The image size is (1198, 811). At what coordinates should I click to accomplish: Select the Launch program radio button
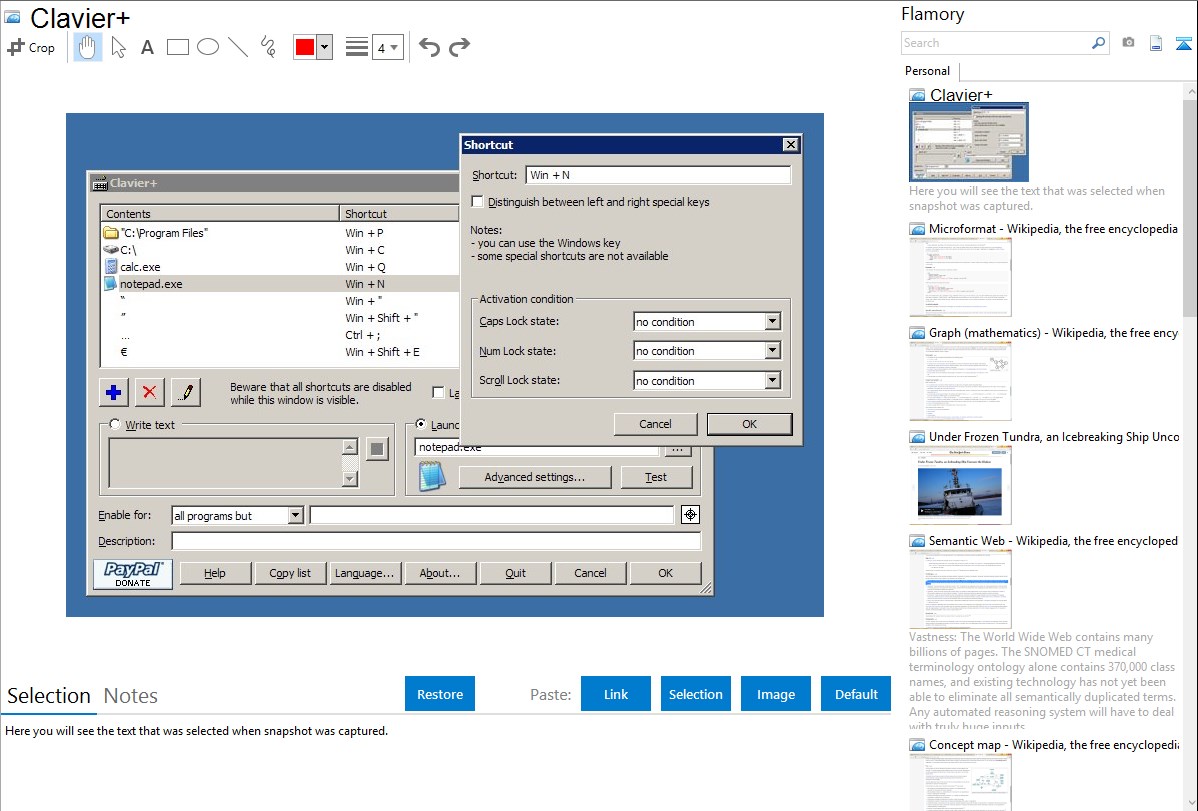coord(420,423)
